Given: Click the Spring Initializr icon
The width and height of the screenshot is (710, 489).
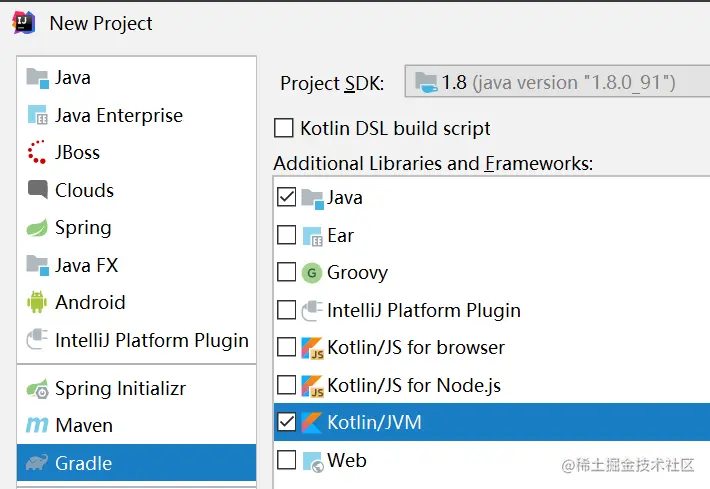Looking at the screenshot, I should click(38, 389).
